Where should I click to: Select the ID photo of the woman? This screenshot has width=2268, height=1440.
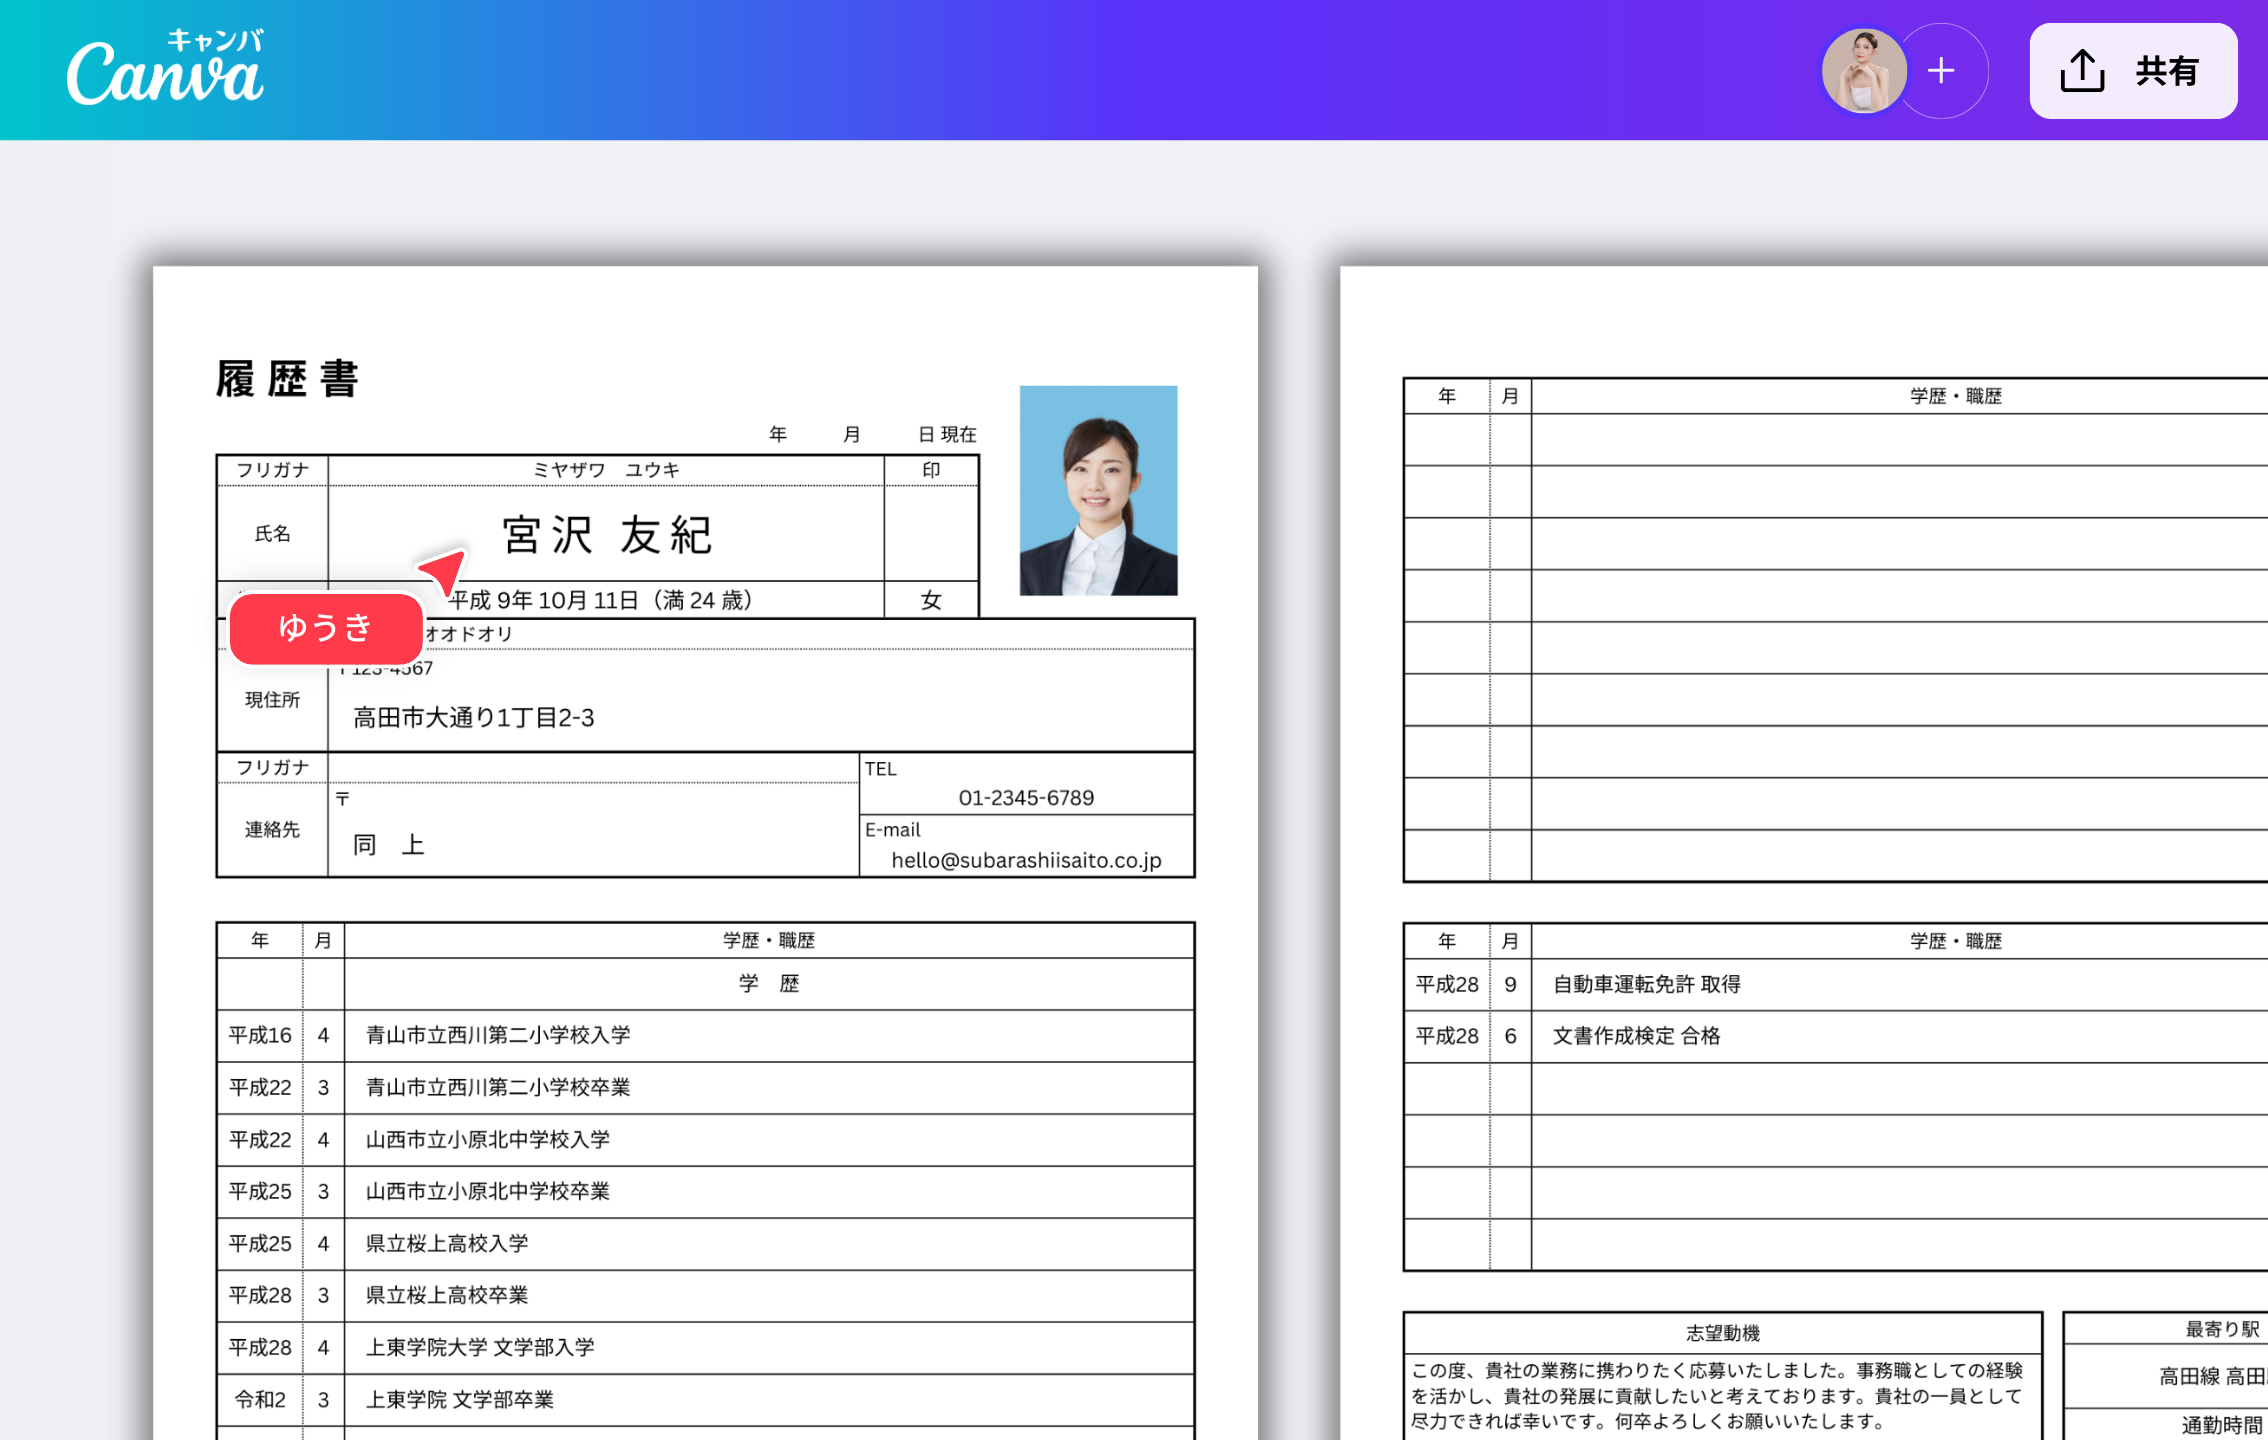pyautogui.click(x=1098, y=490)
